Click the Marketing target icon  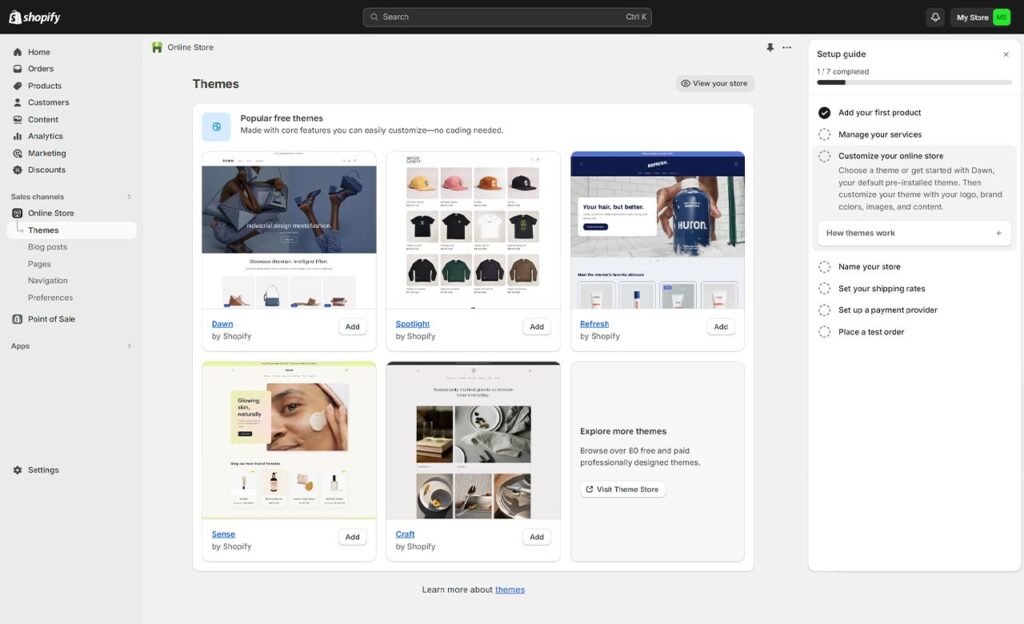point(18,153)
